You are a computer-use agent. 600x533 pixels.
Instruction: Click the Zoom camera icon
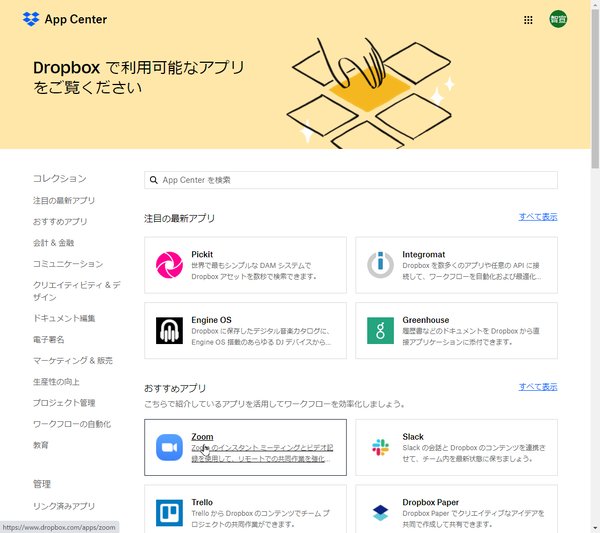169,447
